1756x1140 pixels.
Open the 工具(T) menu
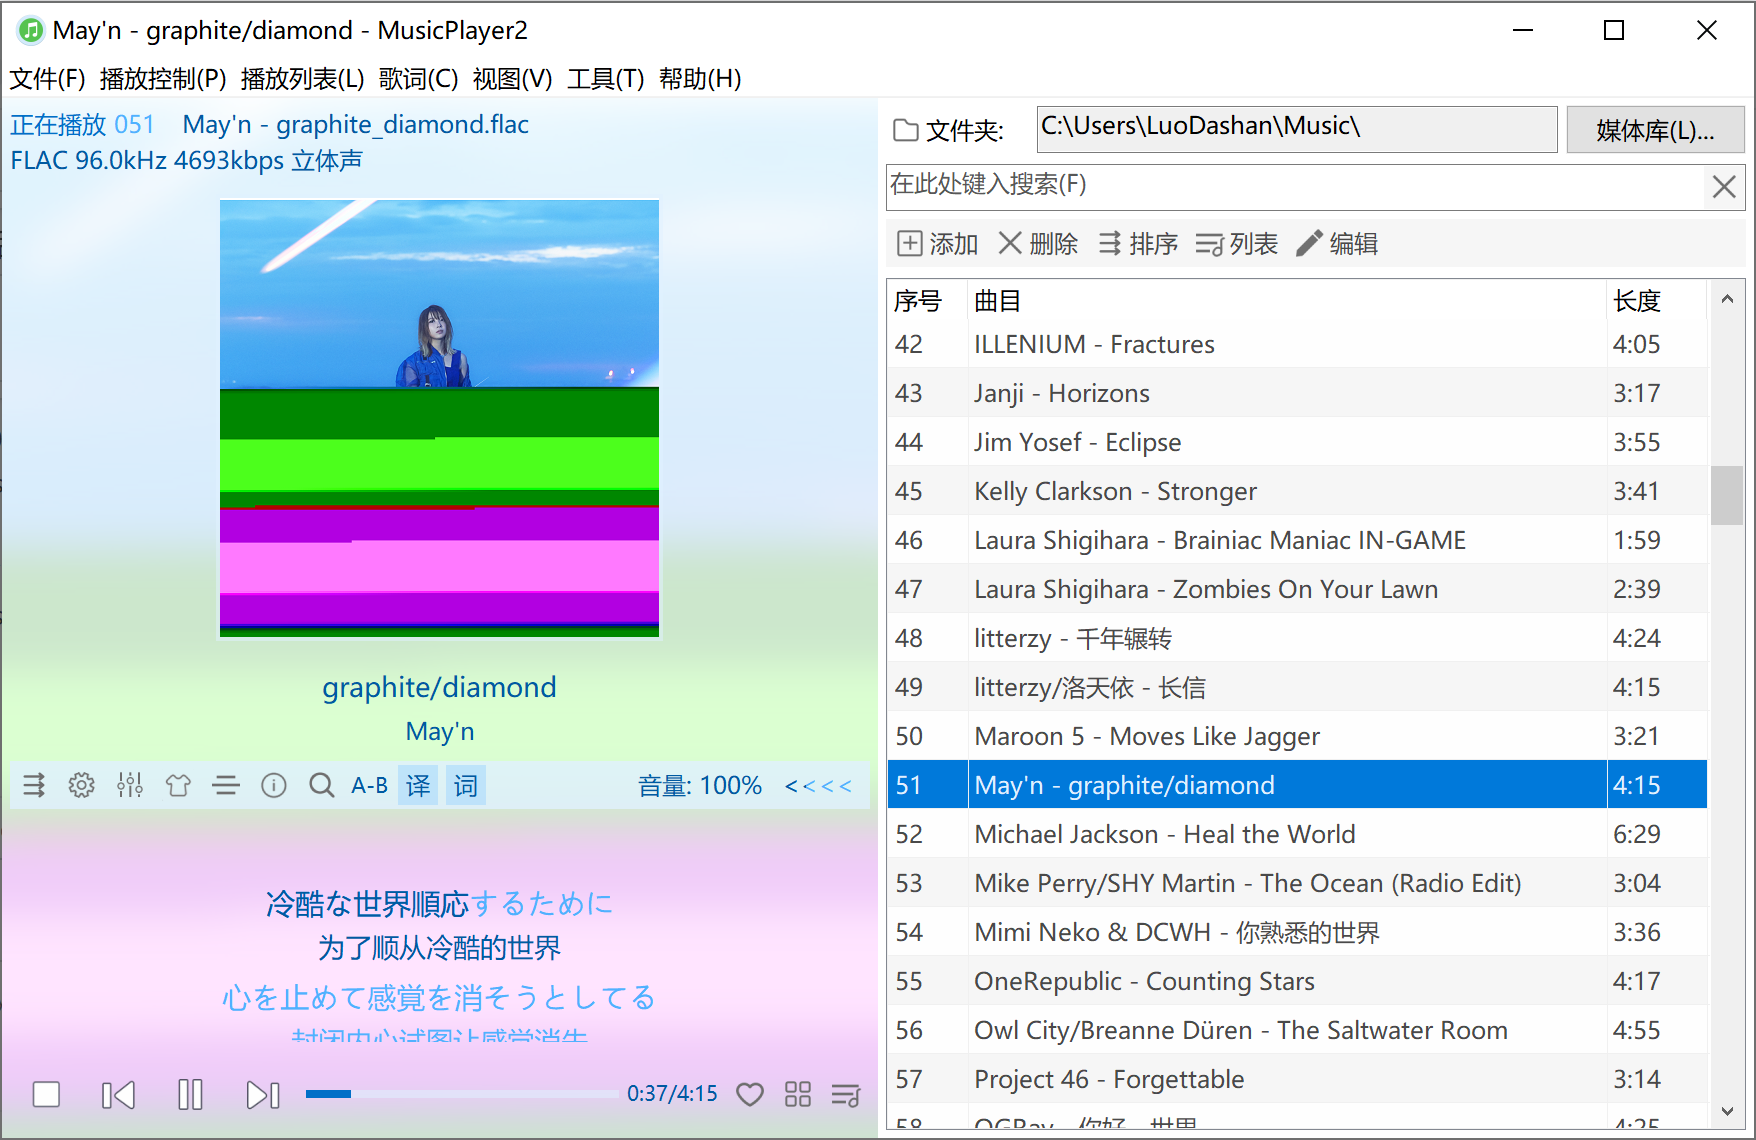coord(606,79)
